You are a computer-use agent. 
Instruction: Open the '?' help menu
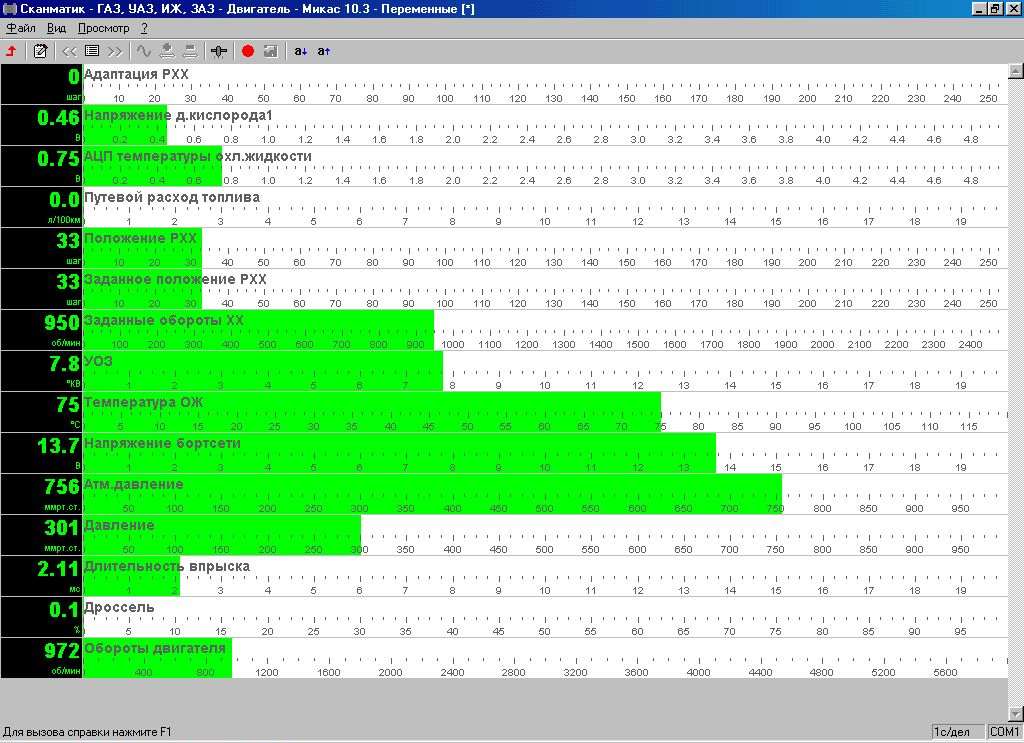(x=144, y=28)
